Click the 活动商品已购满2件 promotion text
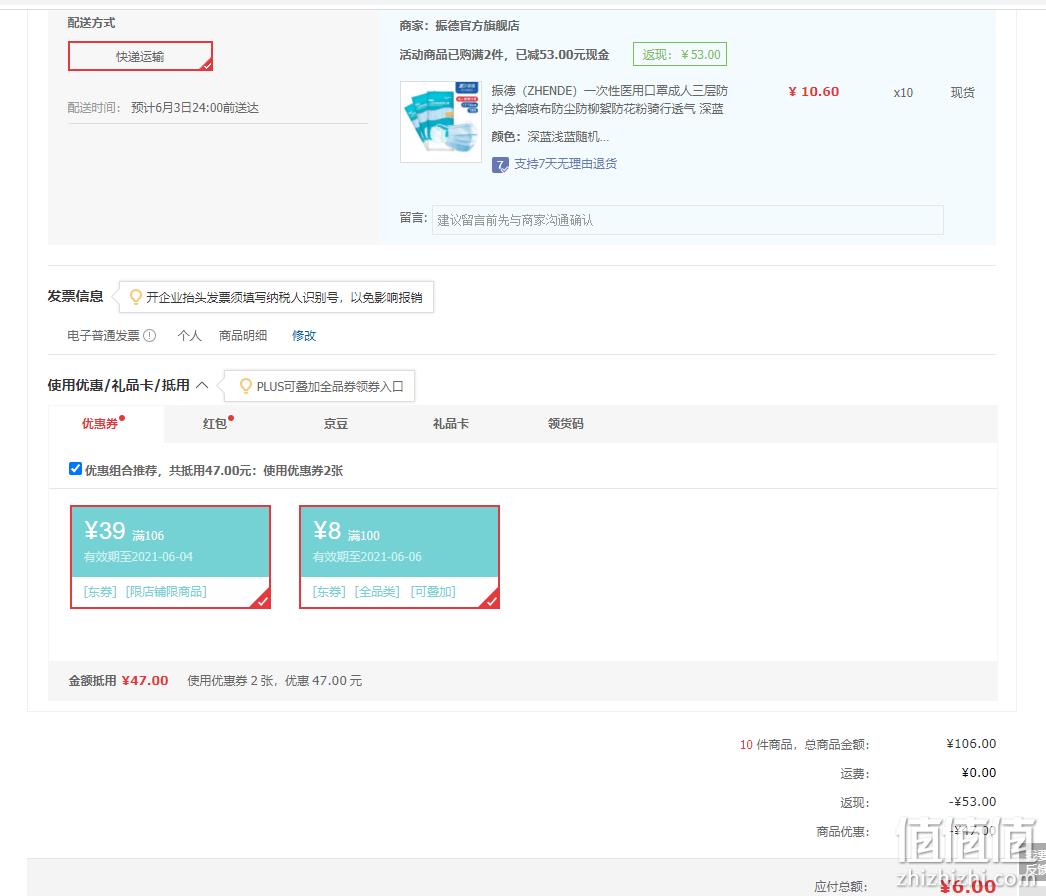The width and height of the screenshot is (1046, 896). tap(504, 55)
